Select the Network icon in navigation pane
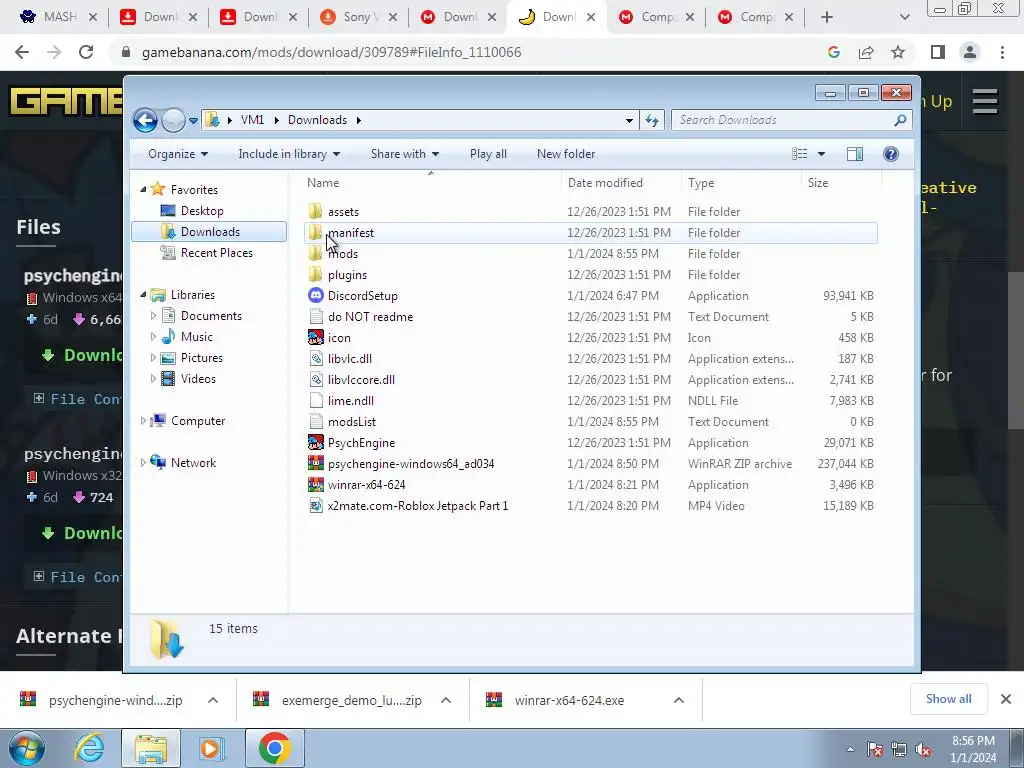This screenshot has width=1024, height=768. click(x=157, y=462)
